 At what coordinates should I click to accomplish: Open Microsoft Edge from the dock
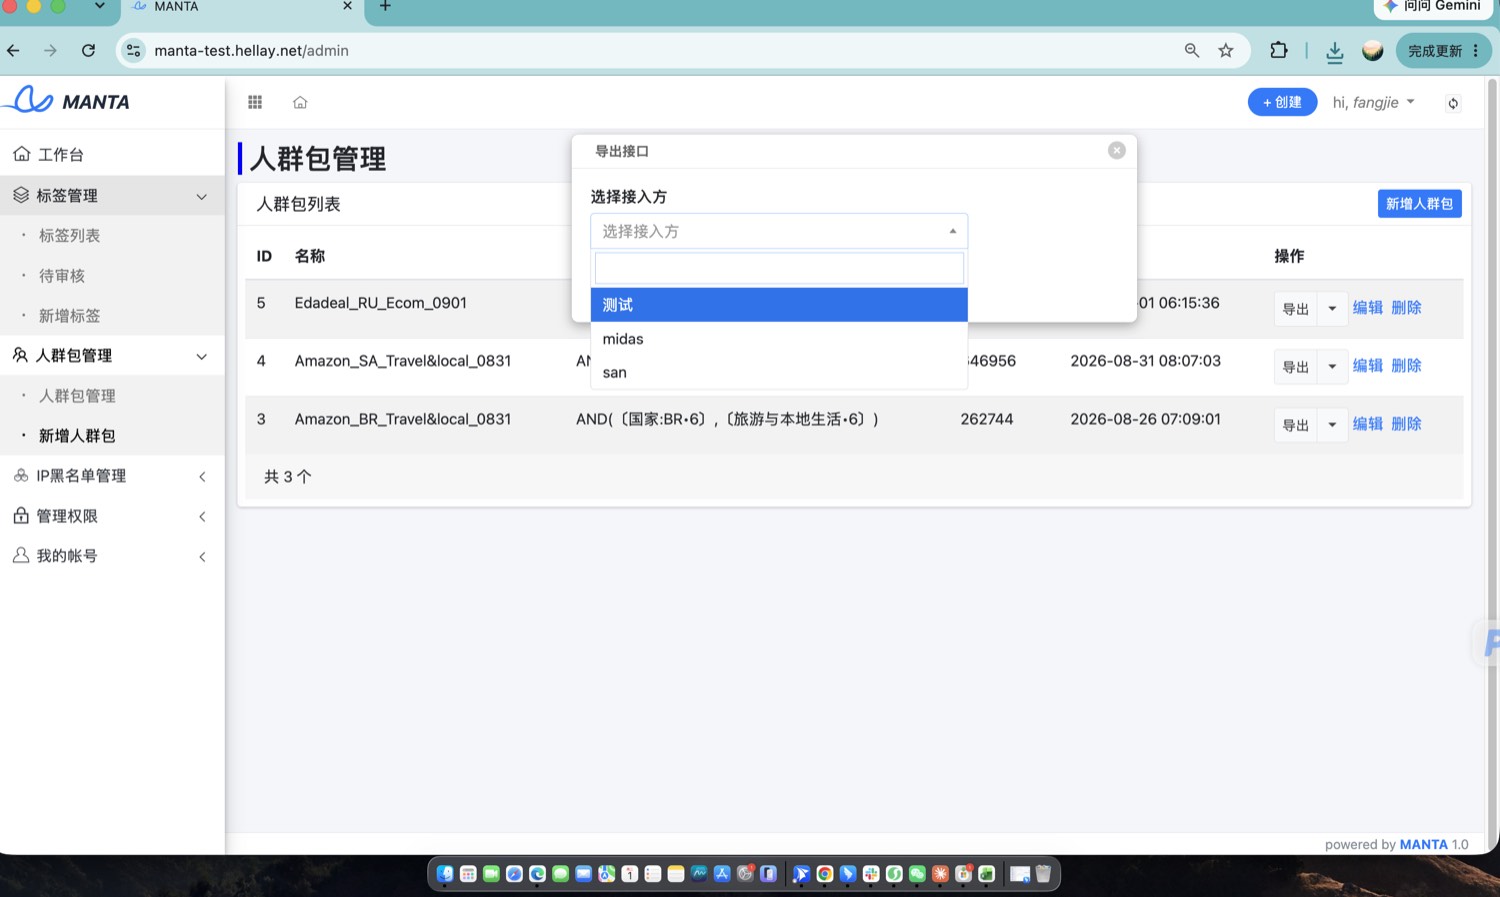(537, 874)
